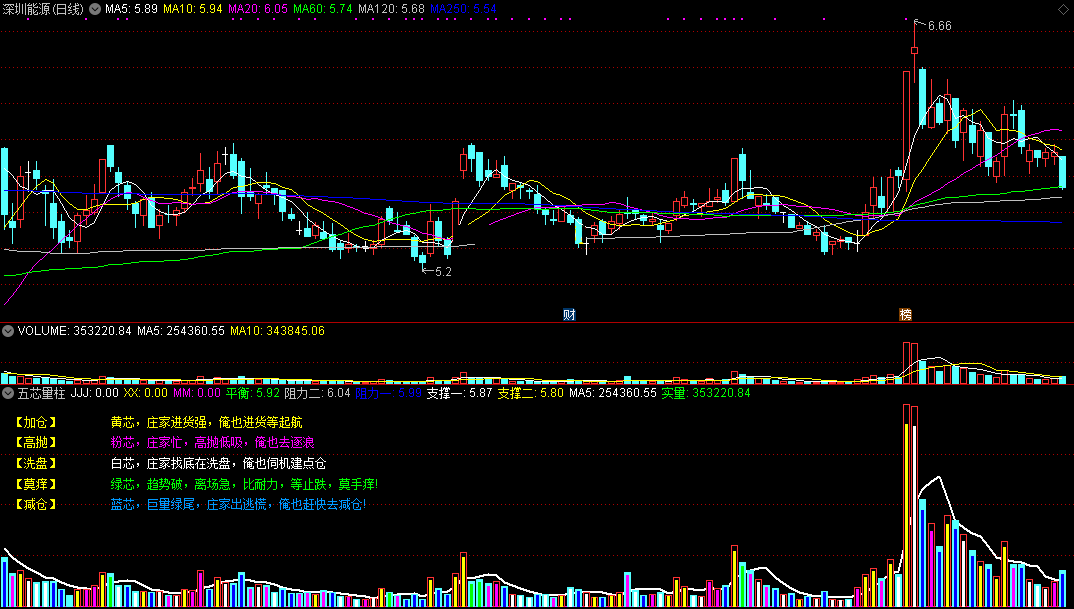Select the MA5: 5.89 indicator label
Screen dimensions: 1074x609
pyautogui.click(x=132, y=10)
